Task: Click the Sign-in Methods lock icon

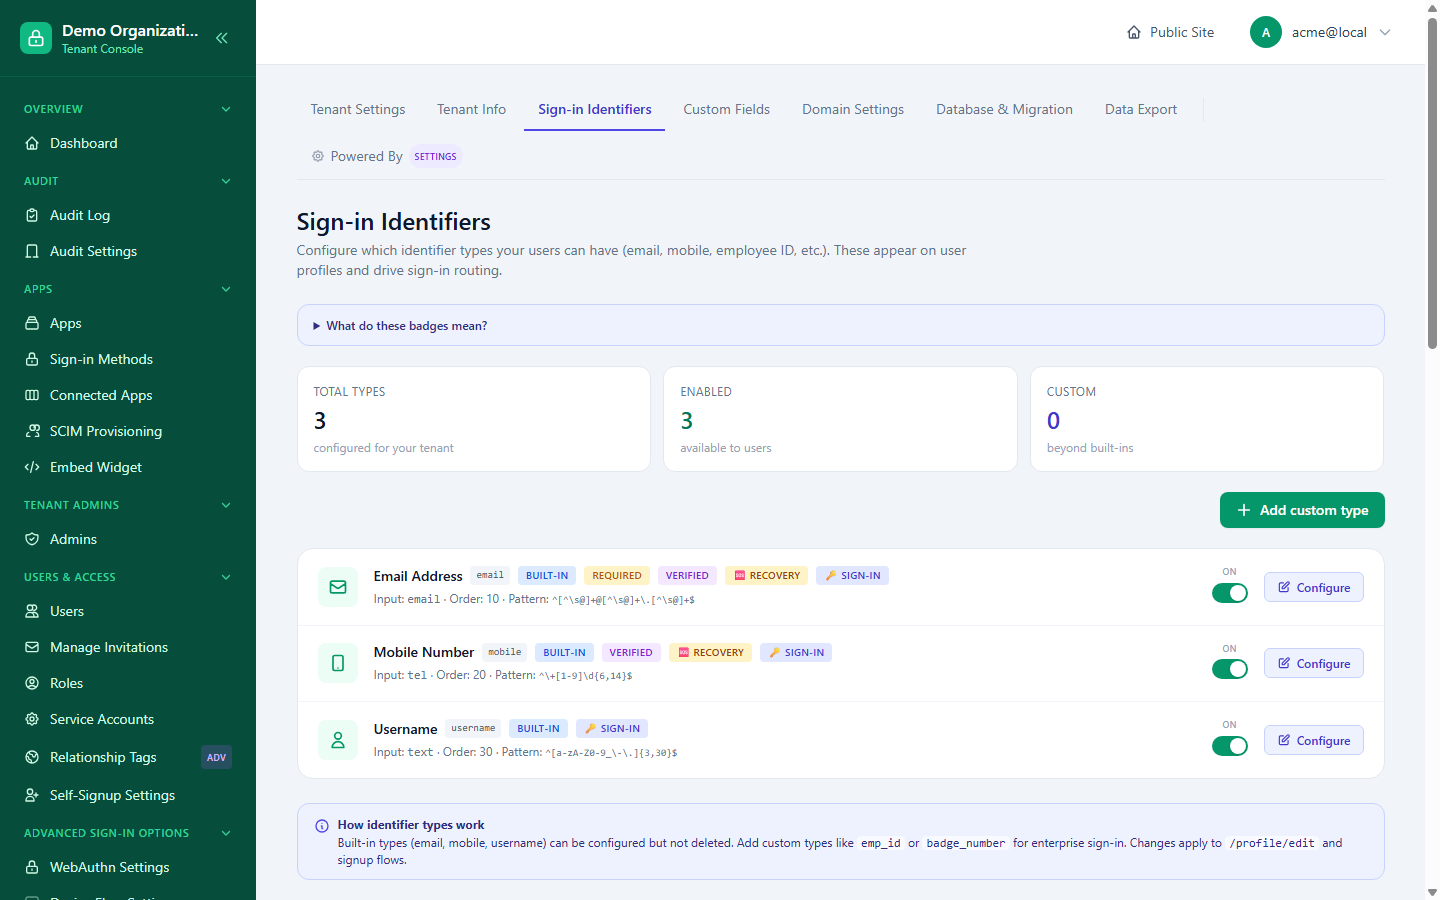Action: [32, 359]
